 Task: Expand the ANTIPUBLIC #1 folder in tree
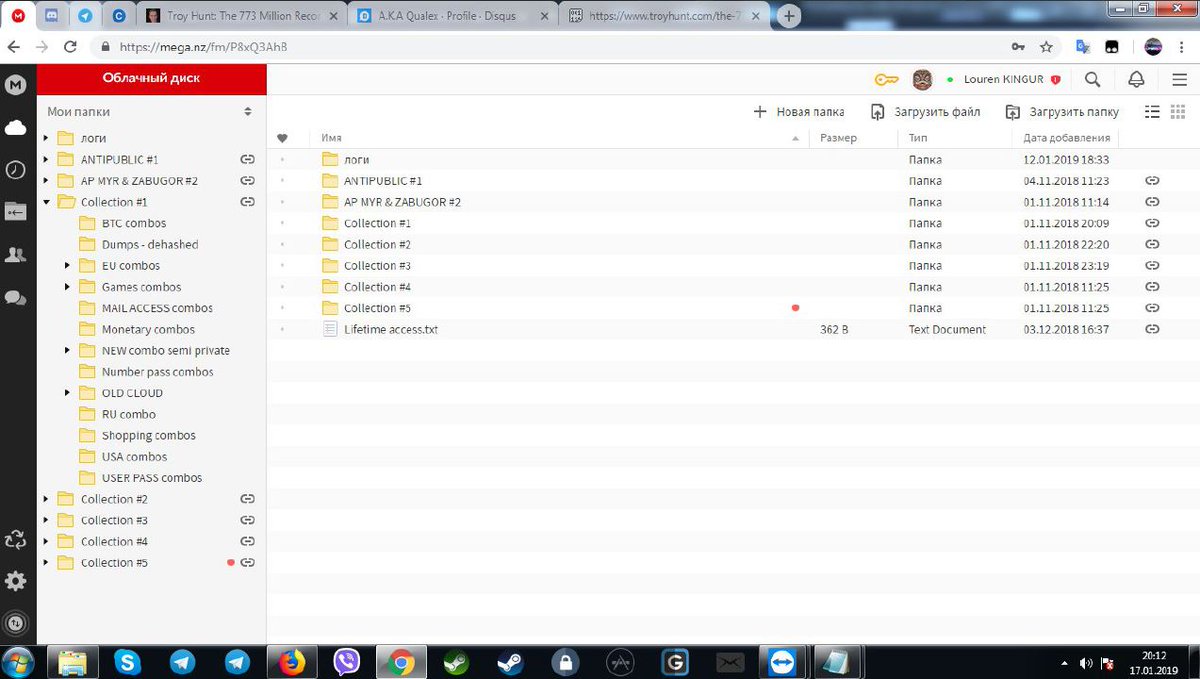point(46,159)
